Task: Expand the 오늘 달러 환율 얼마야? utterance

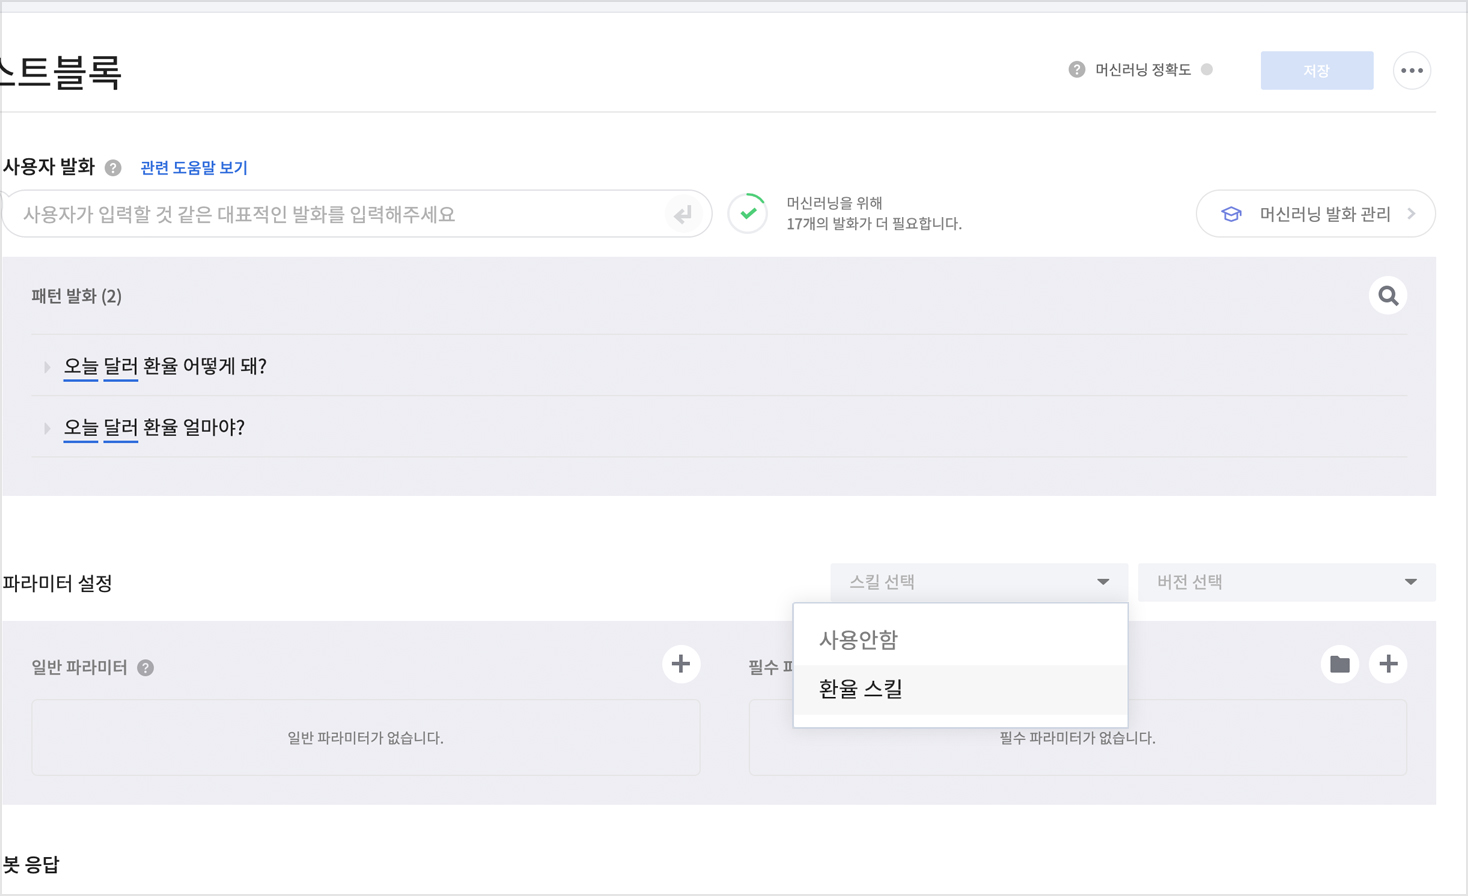Action: [47, 428]
